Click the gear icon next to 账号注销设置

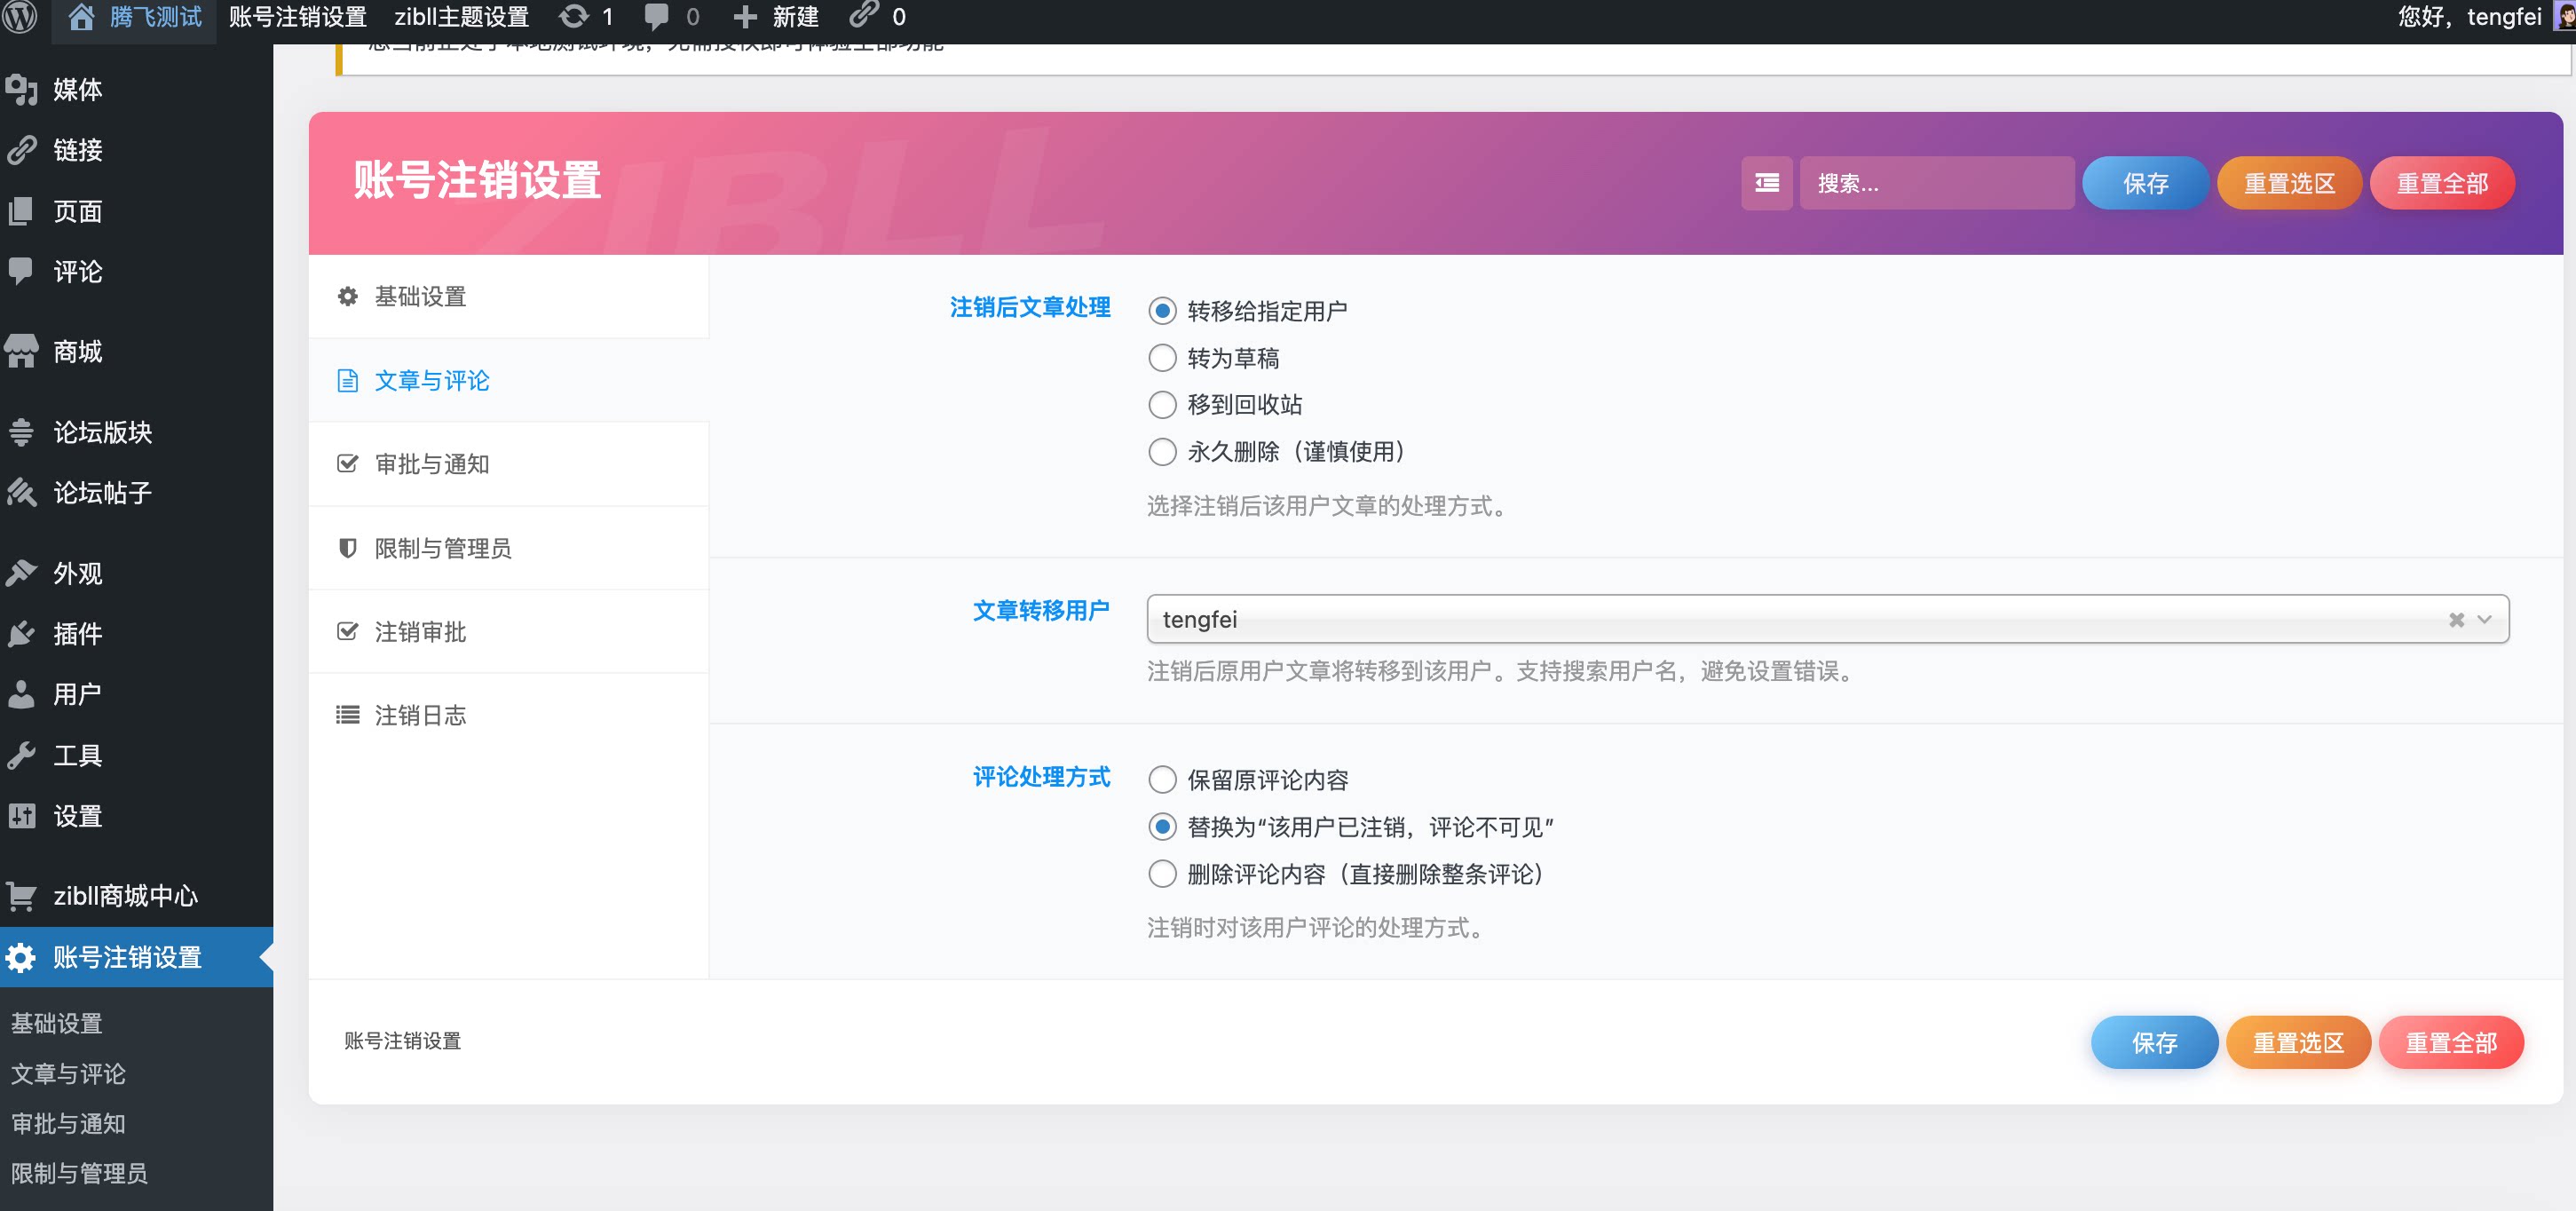[20, 957]
